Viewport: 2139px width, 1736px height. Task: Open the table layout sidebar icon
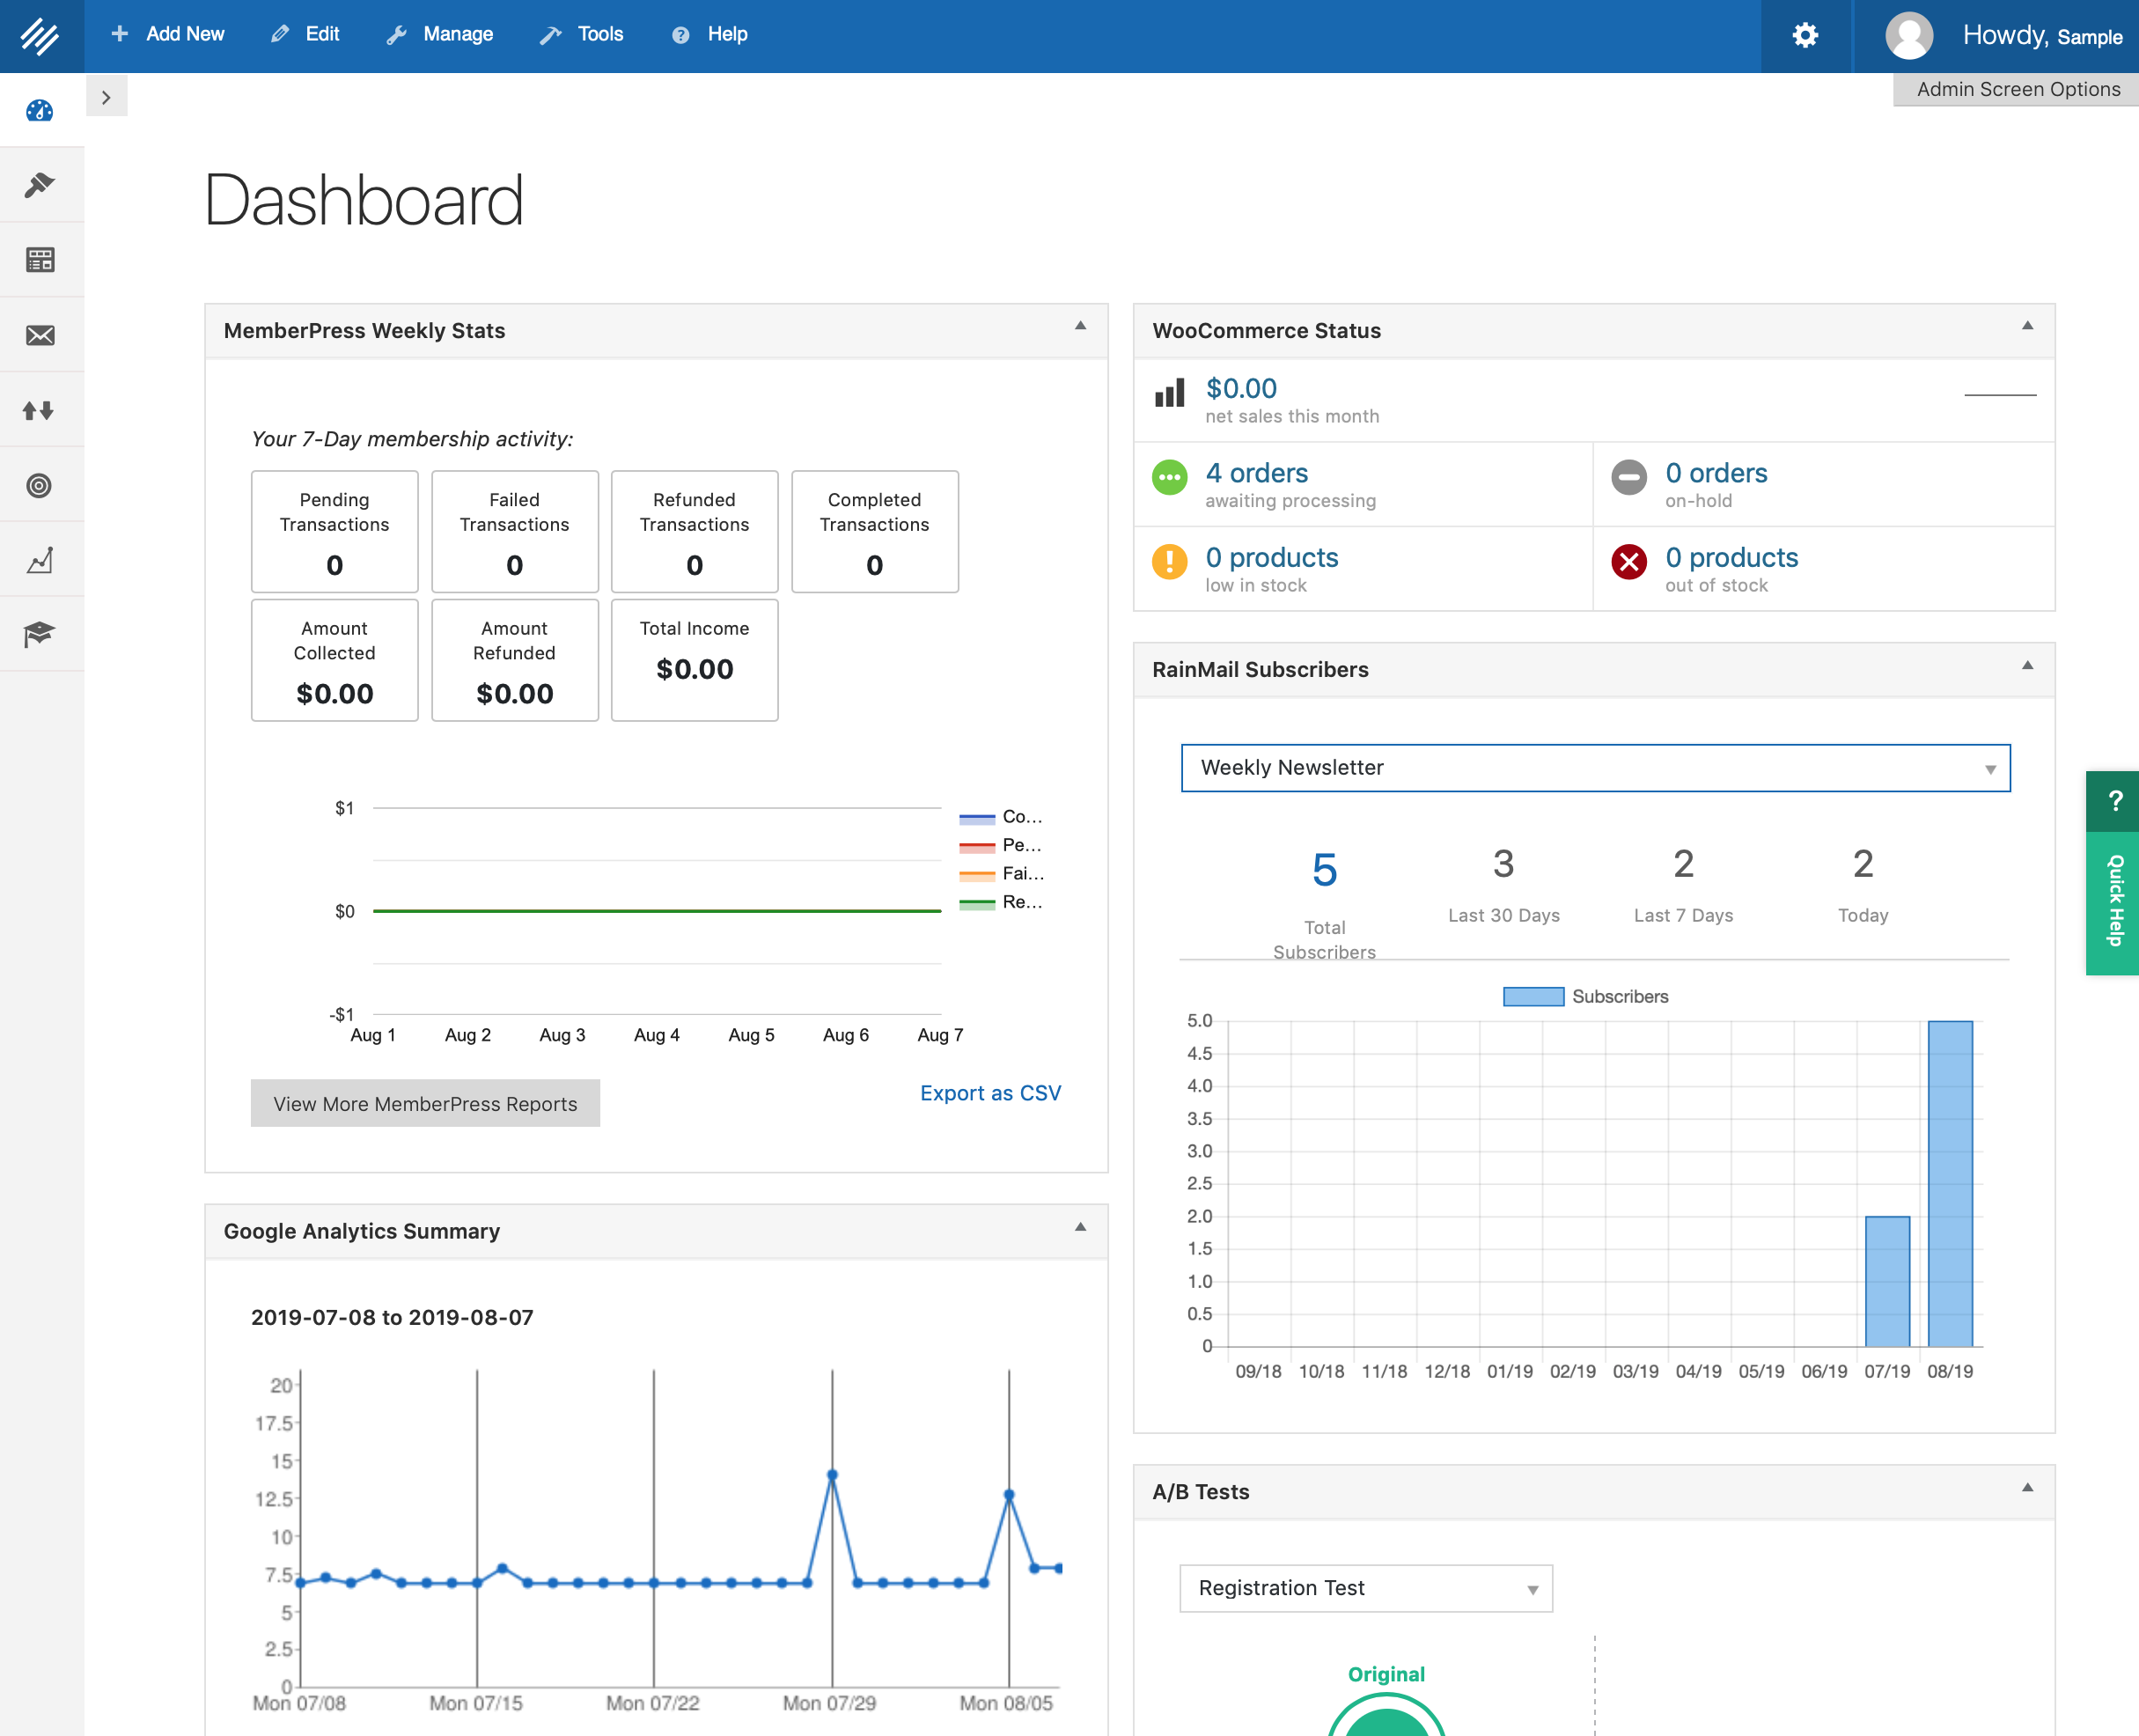[x=40, y=260]
